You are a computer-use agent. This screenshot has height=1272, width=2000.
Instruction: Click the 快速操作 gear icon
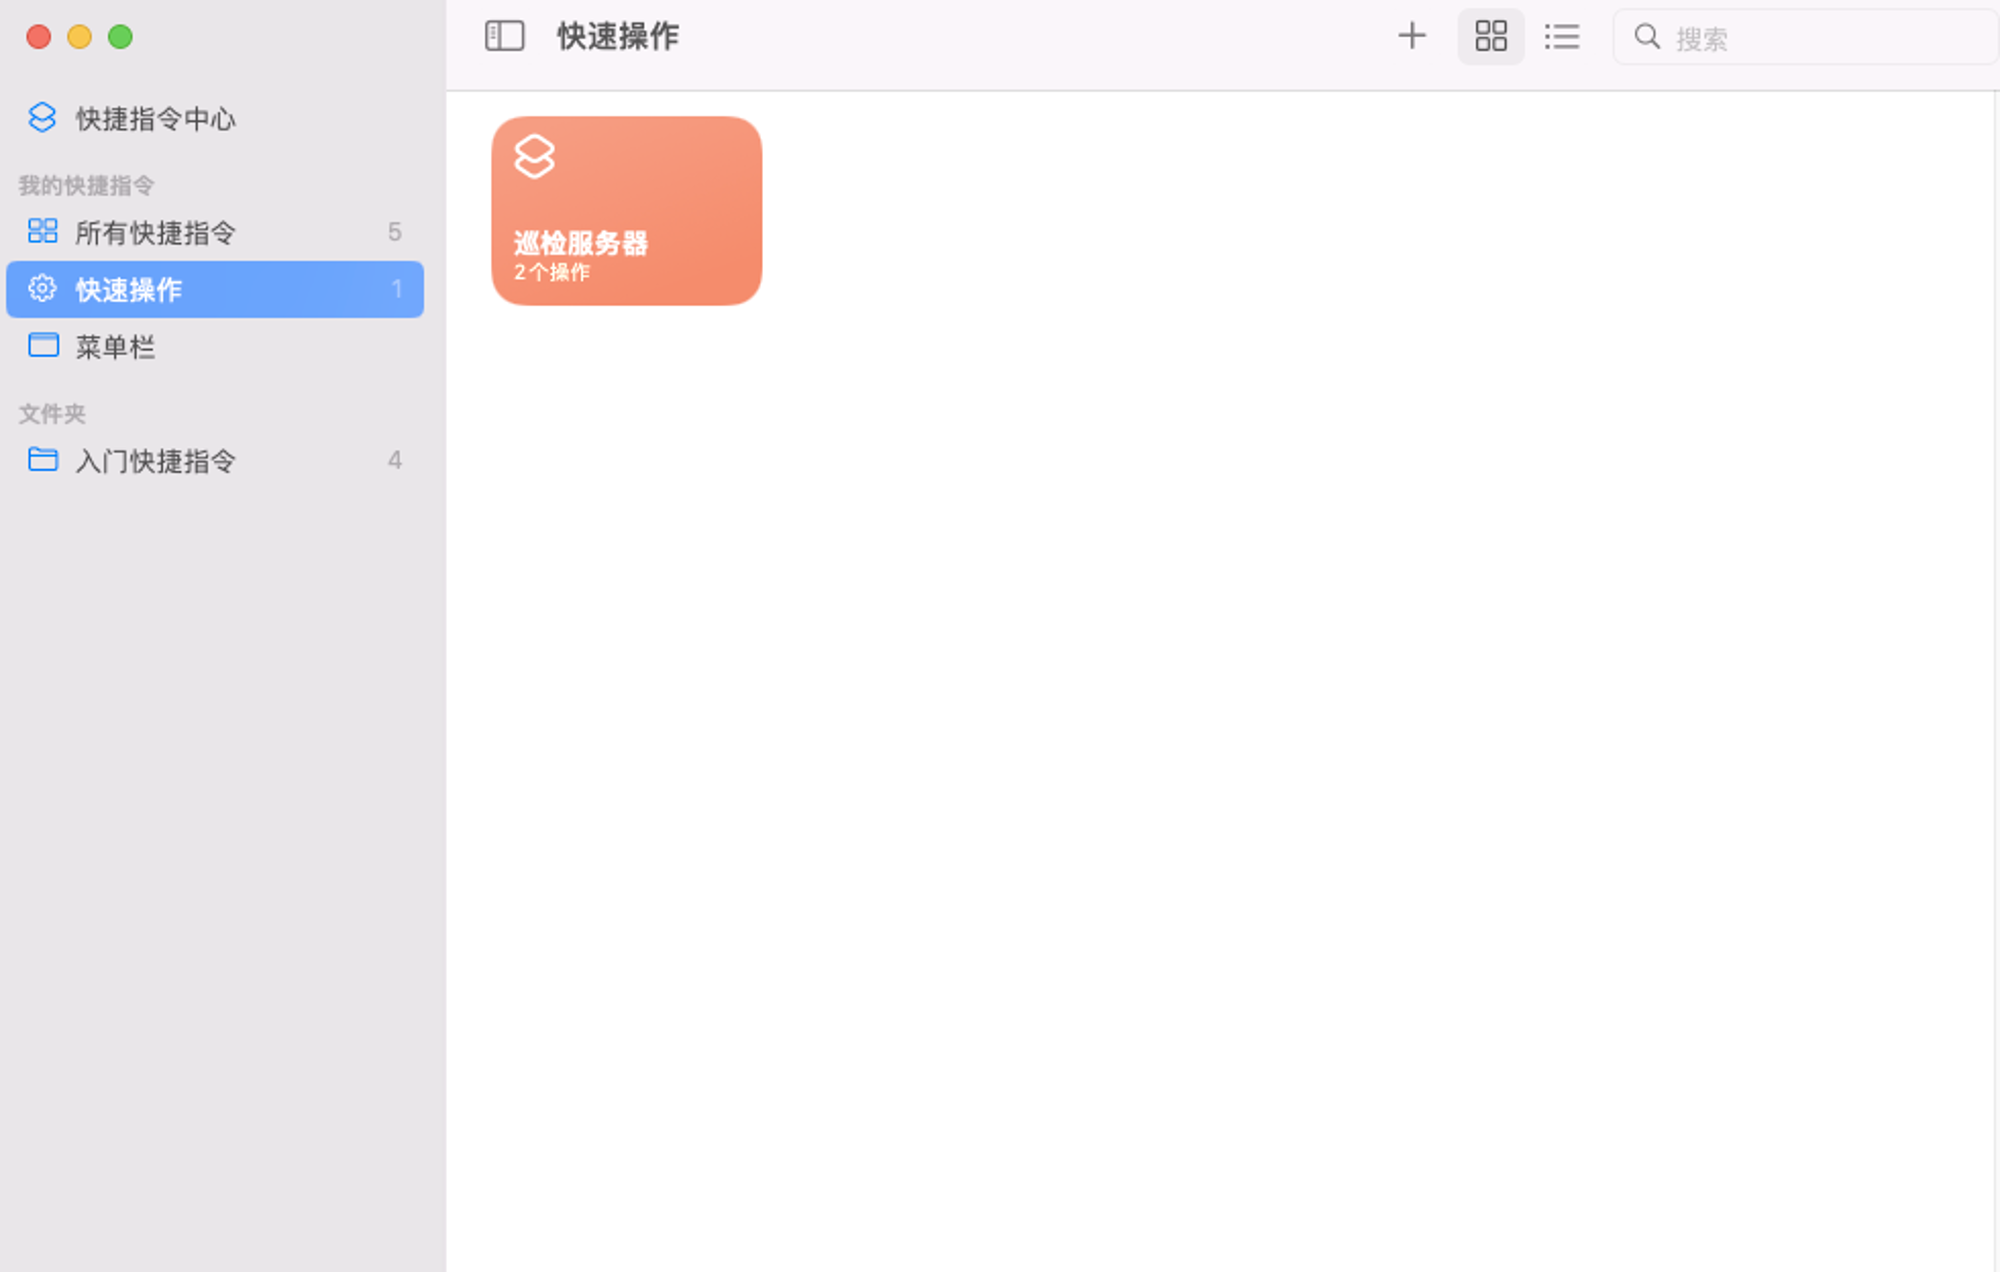point(42,288)
